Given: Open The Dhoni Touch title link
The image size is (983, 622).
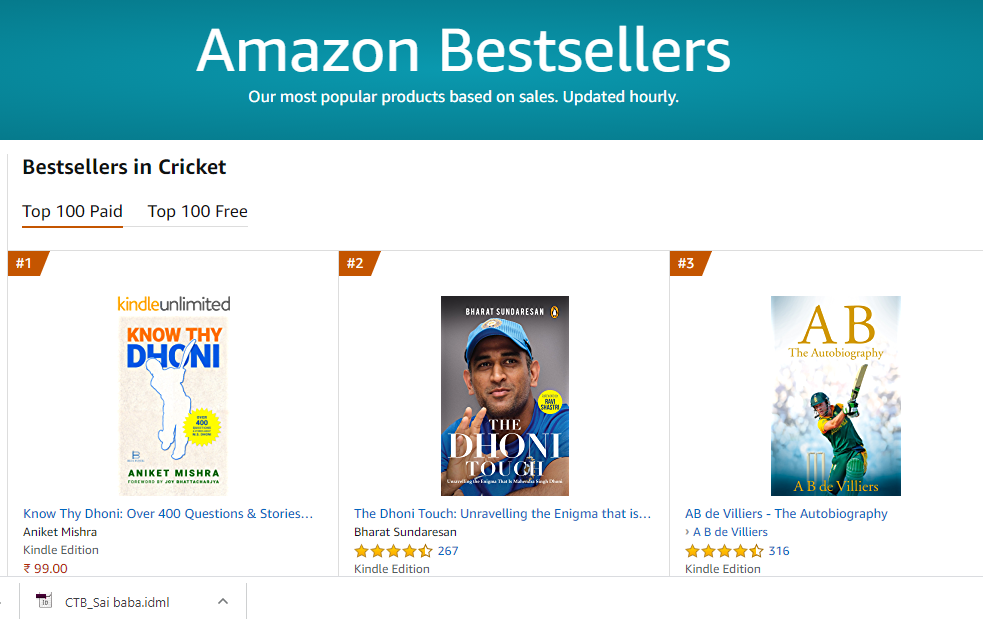Looking at the screenshot, I should coord(503,513).
